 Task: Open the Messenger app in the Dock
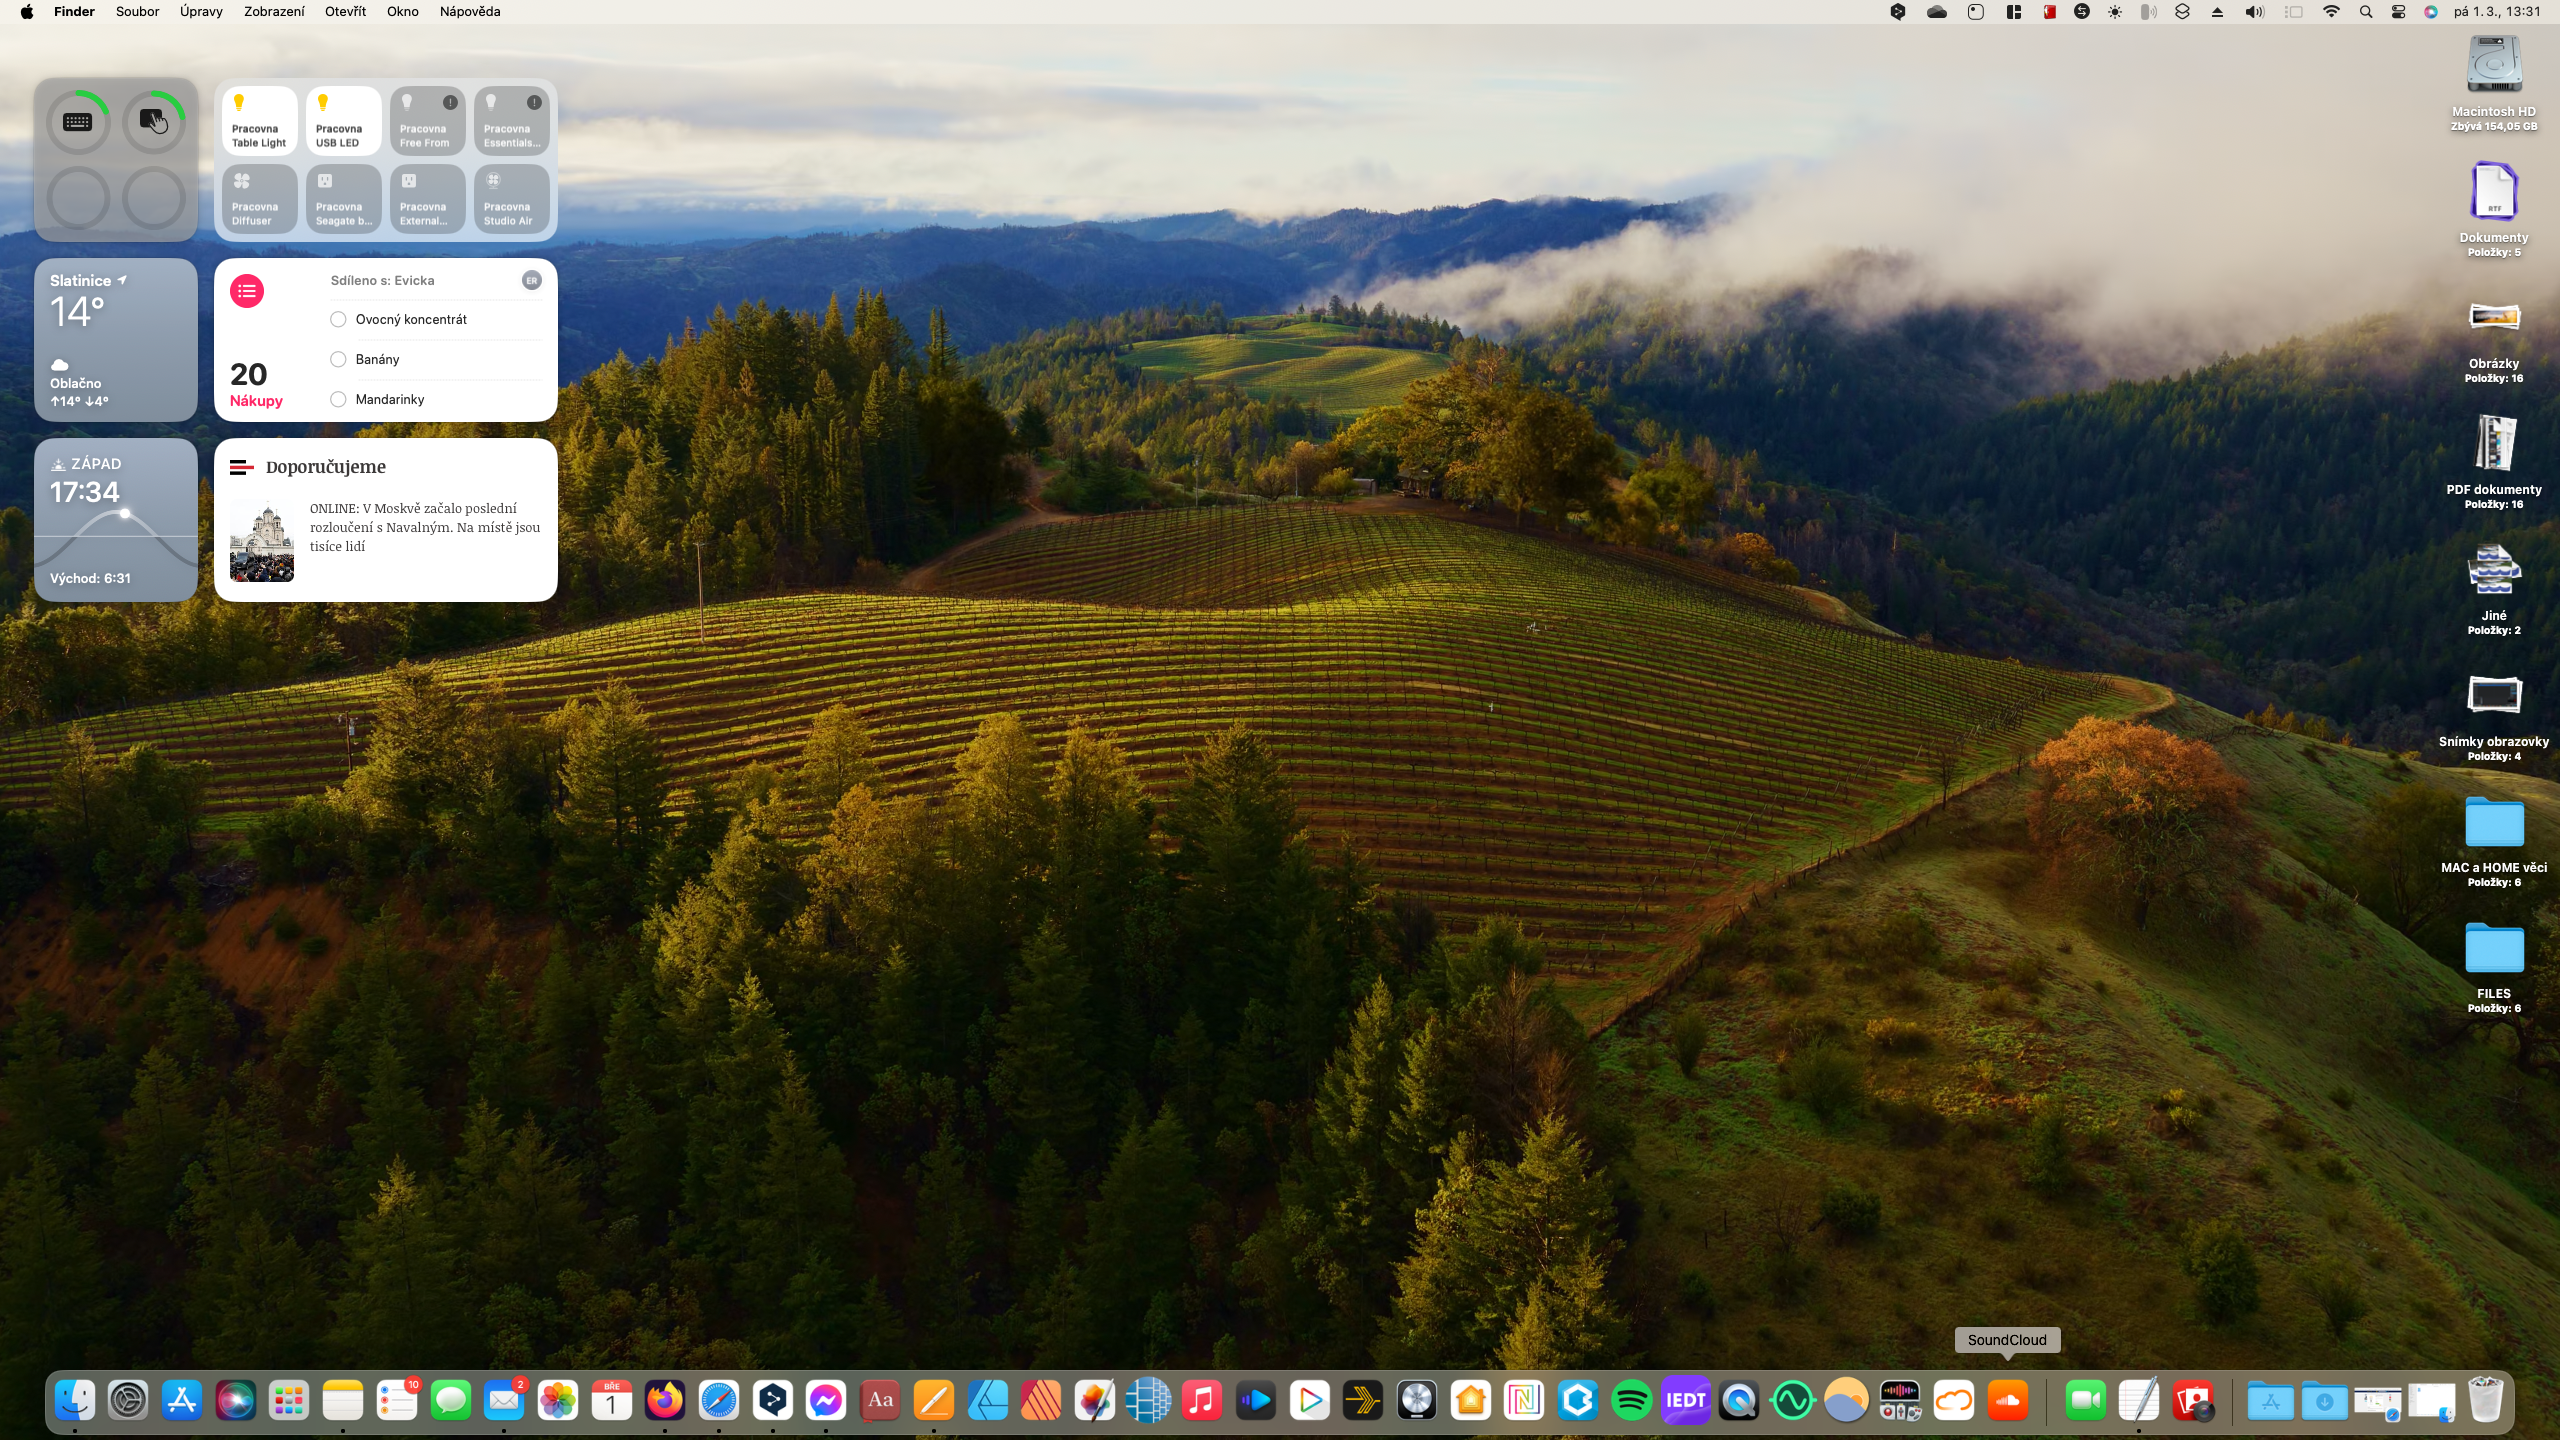(826, 1400)
